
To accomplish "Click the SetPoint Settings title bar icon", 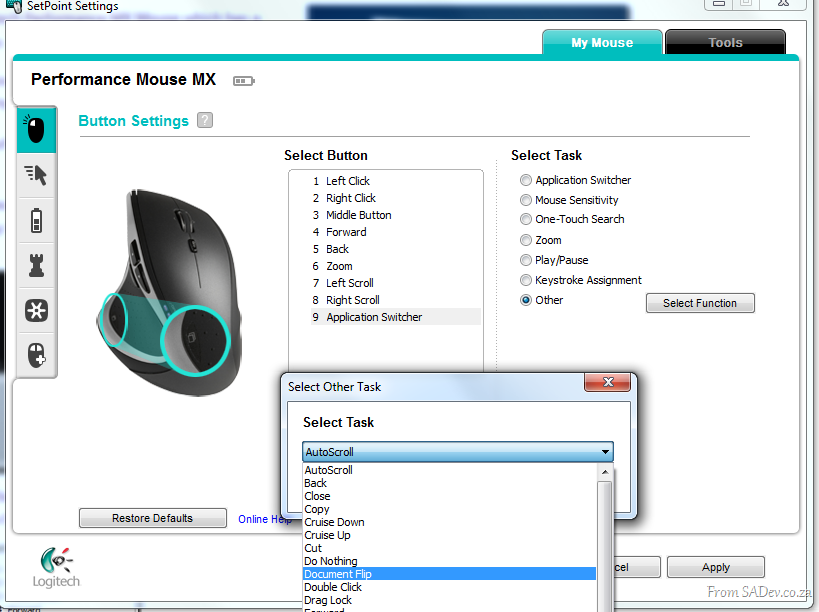I will [x=14, y=6].
